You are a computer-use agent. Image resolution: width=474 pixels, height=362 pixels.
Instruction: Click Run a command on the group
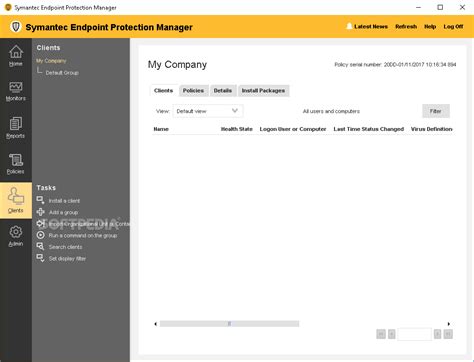[83, 235]
